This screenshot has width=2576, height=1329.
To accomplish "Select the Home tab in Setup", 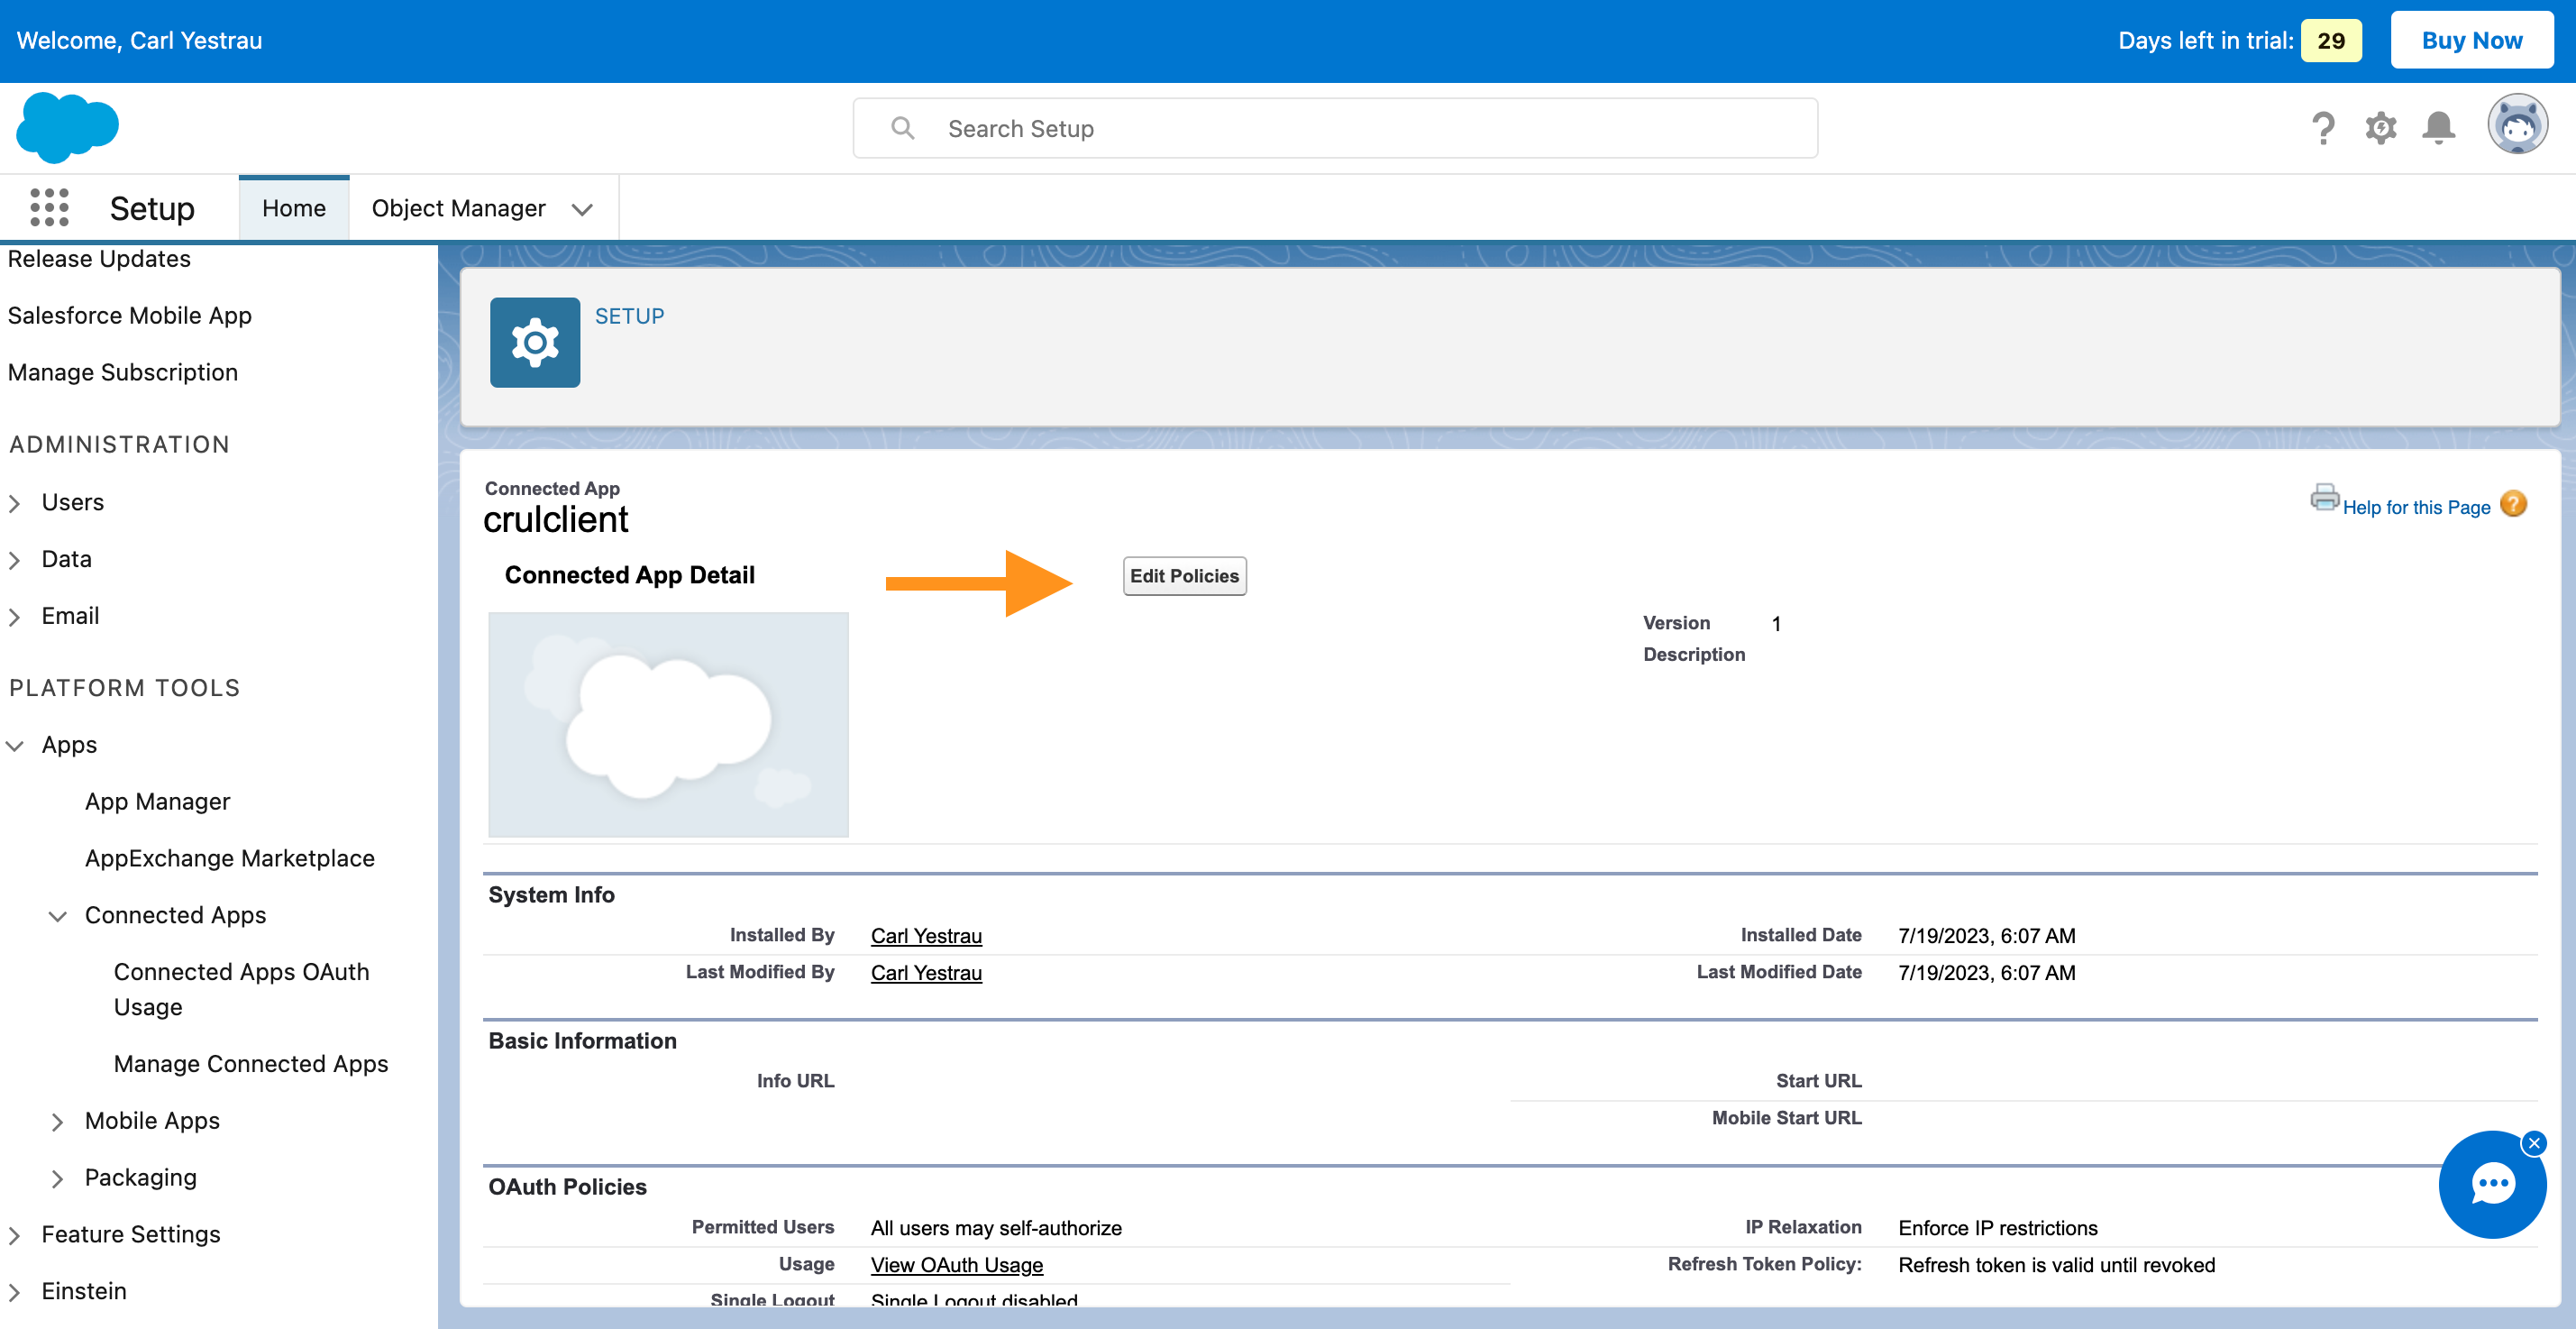I will 293,206.
